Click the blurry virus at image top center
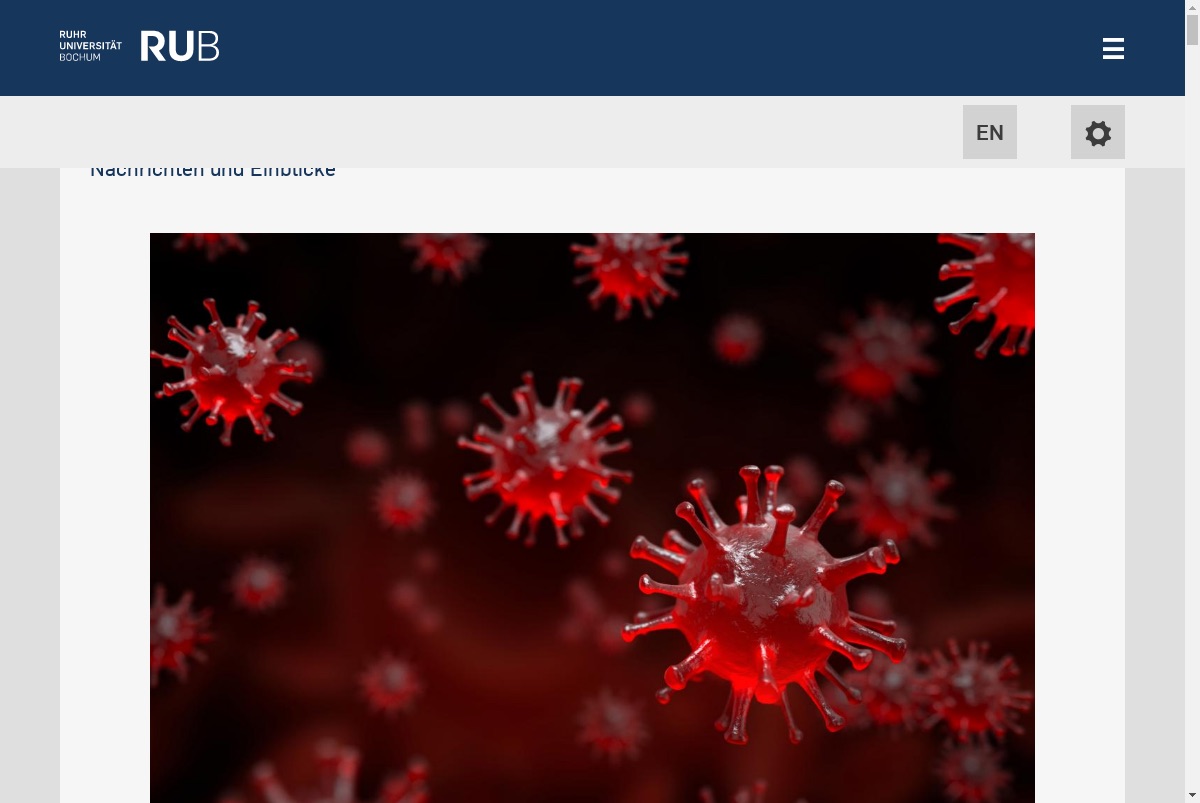This screenshot has height=803, width=1200. click(x=628, y=268)
